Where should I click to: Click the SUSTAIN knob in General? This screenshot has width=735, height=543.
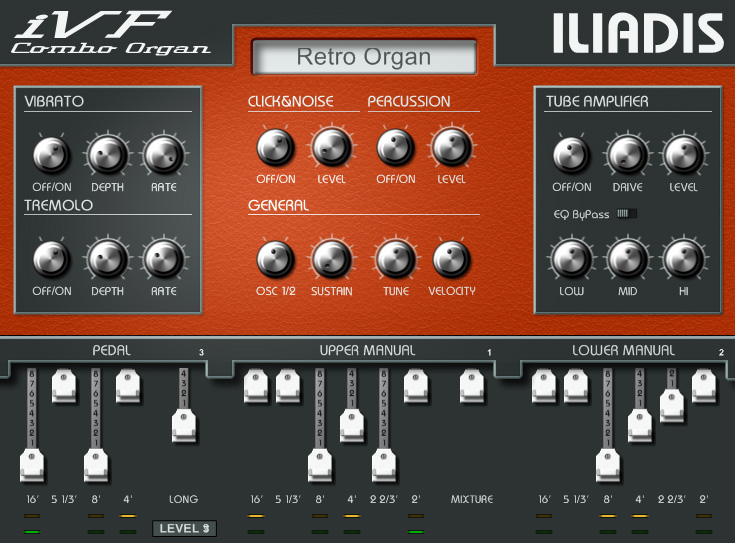coord(331,259)
